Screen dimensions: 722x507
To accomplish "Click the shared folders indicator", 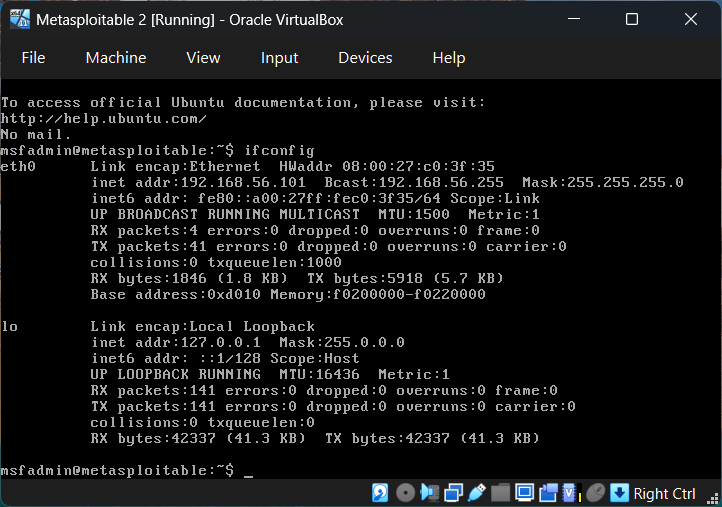I will 500,493.
